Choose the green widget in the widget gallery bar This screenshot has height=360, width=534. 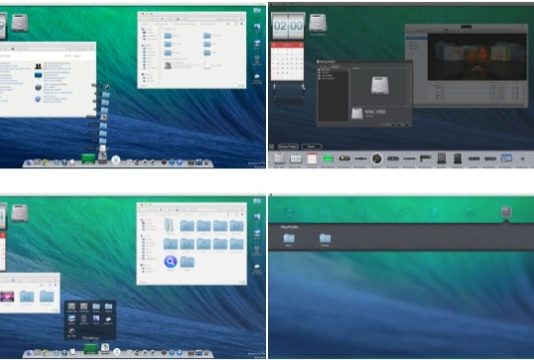328,158
